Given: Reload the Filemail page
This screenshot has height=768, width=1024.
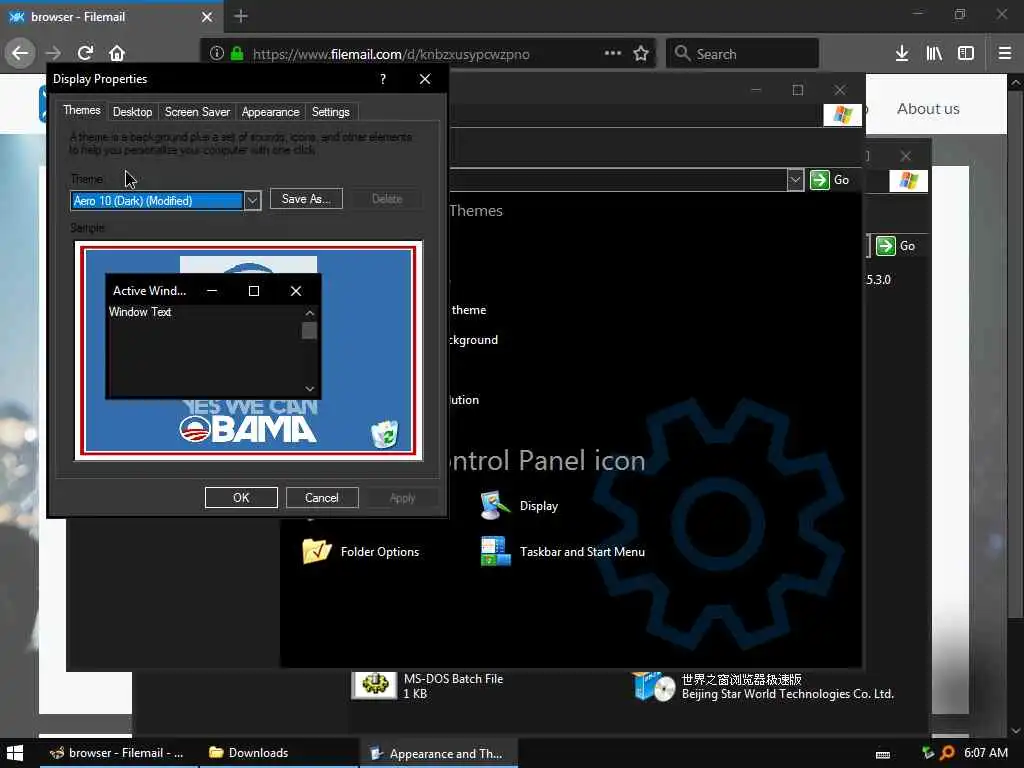Looking at the screenshot, I should tap(86, 53).
